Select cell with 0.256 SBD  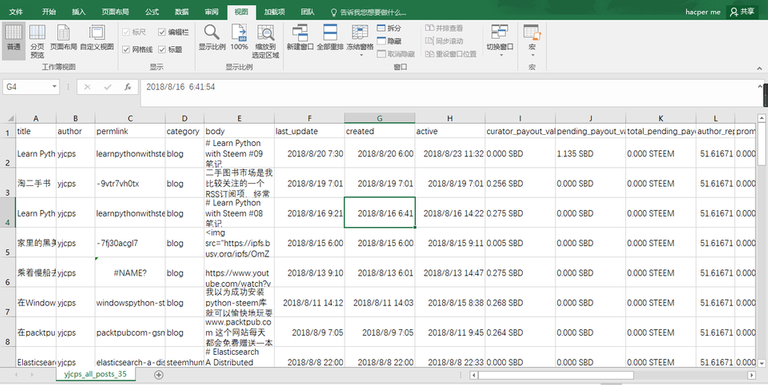point(520,183)
